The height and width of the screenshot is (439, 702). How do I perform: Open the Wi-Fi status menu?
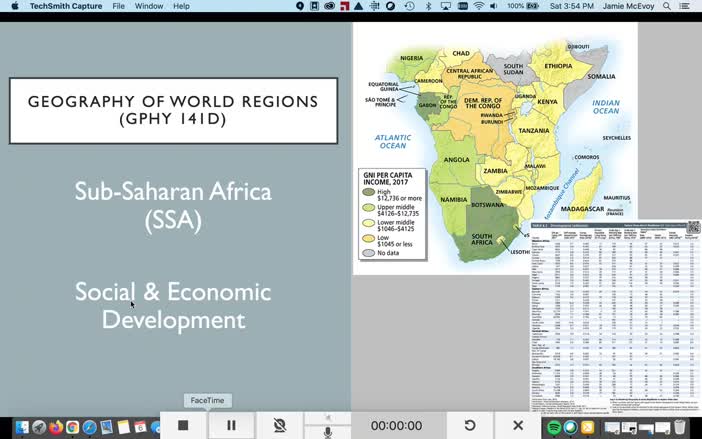coord(479,6)
